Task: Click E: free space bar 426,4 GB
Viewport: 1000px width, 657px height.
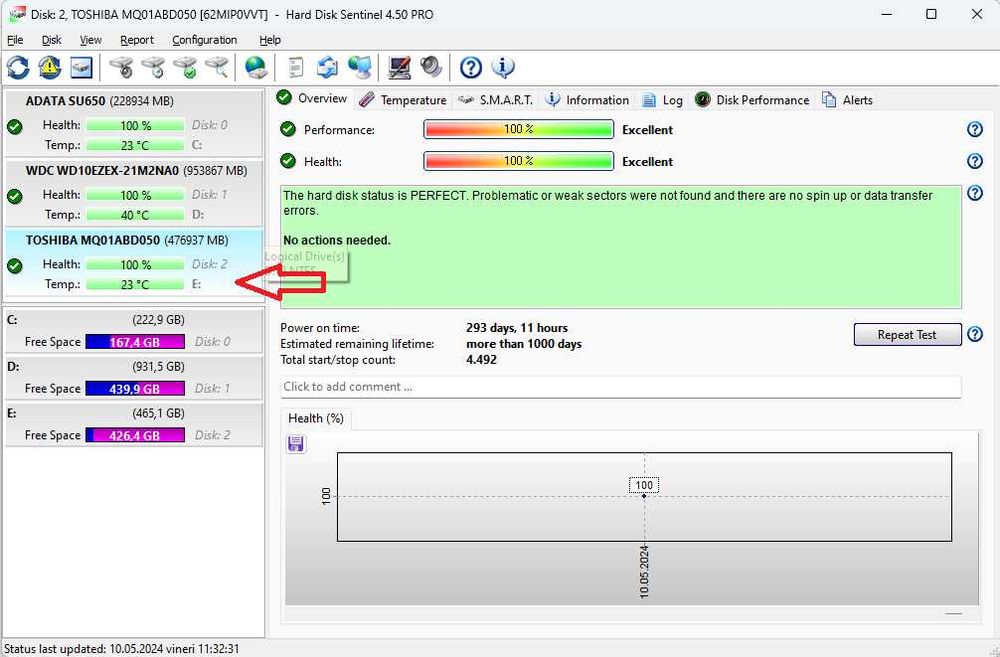Action: (135, 435)
